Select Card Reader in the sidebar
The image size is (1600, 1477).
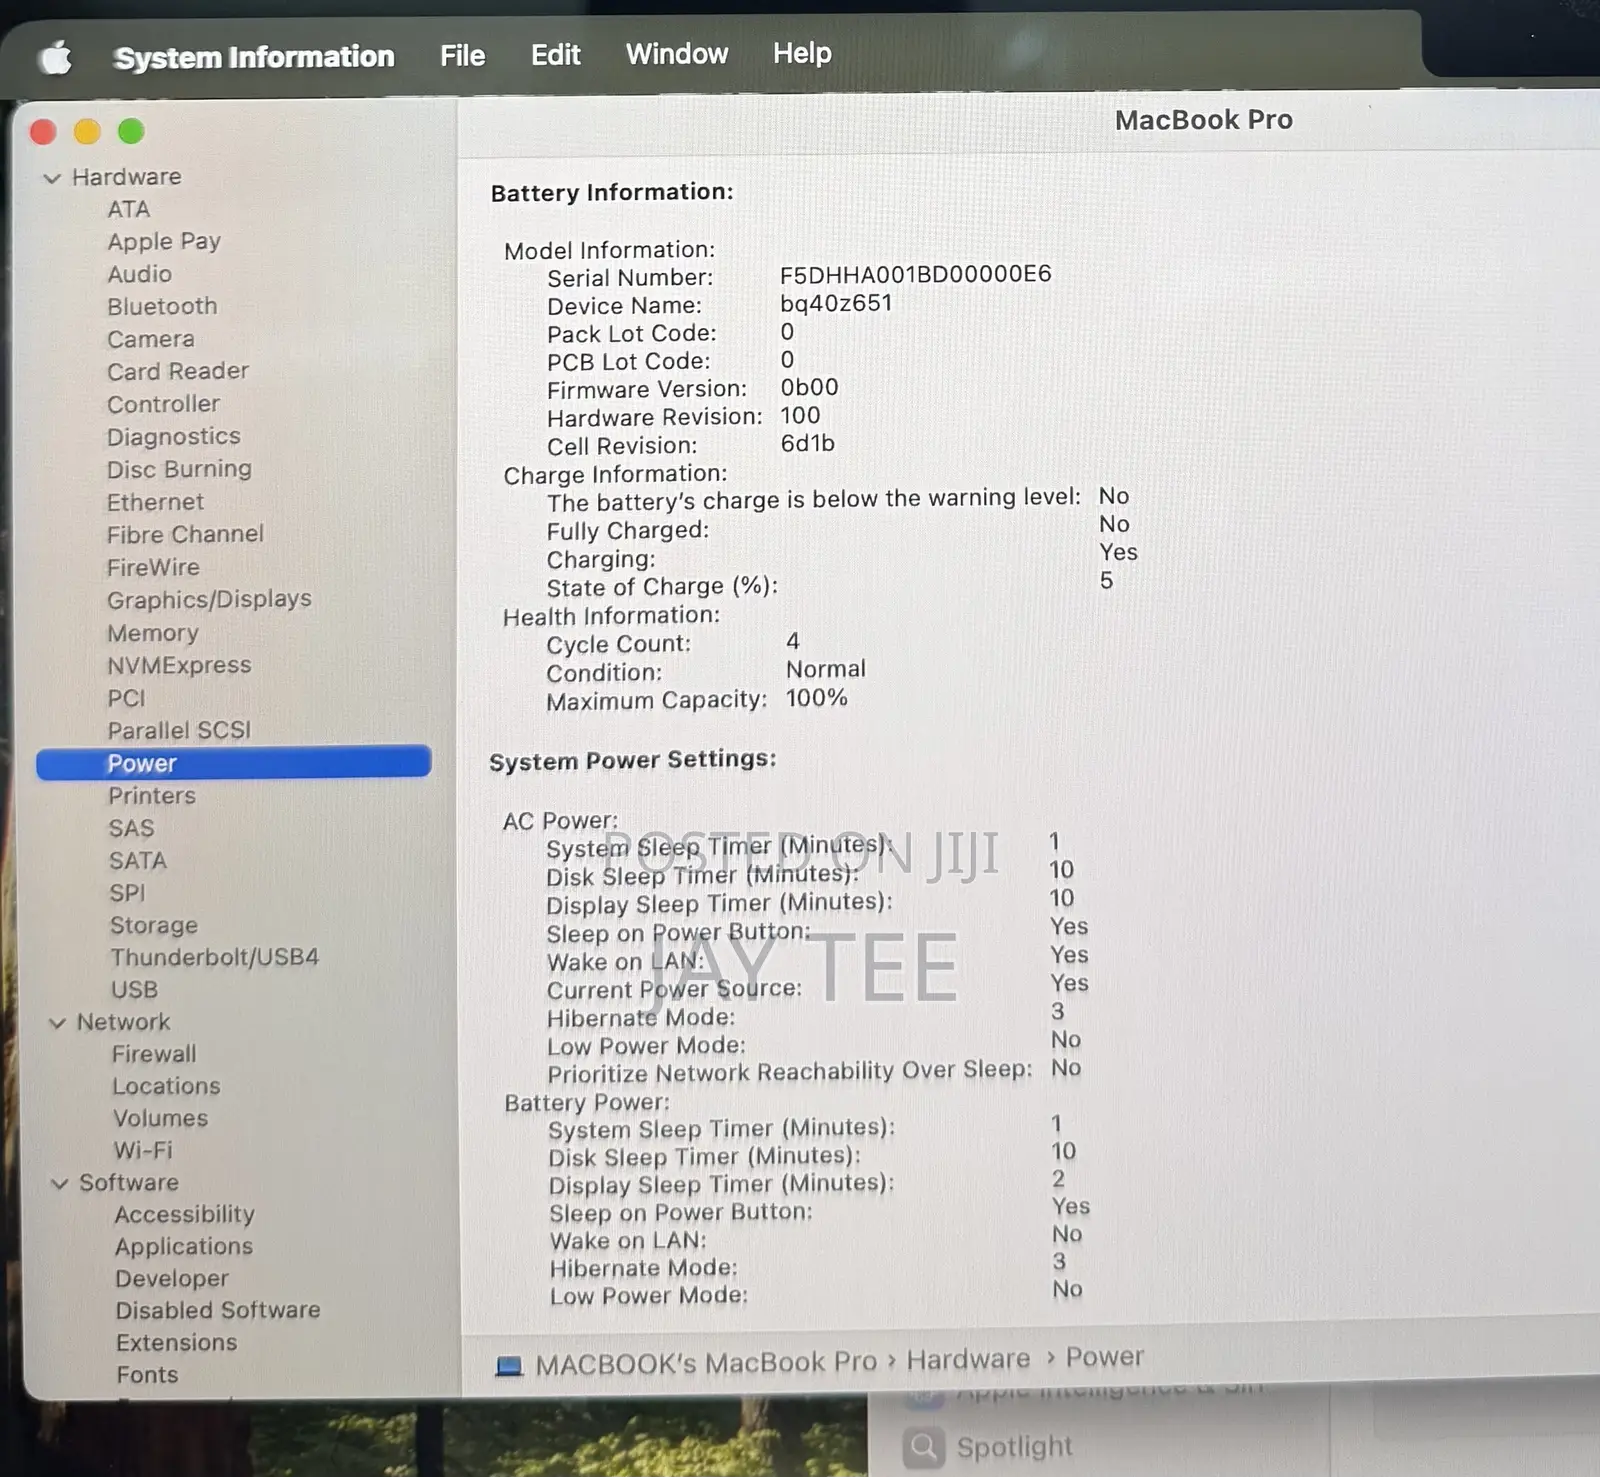[x=178, y=371]
